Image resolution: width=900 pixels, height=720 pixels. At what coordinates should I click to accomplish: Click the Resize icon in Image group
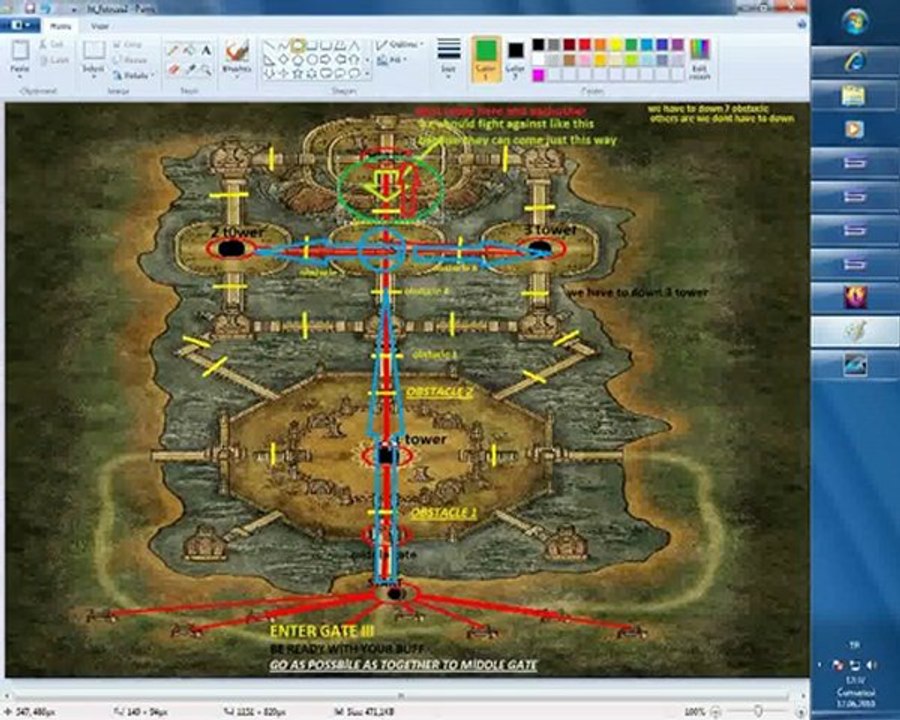point(116,60)
